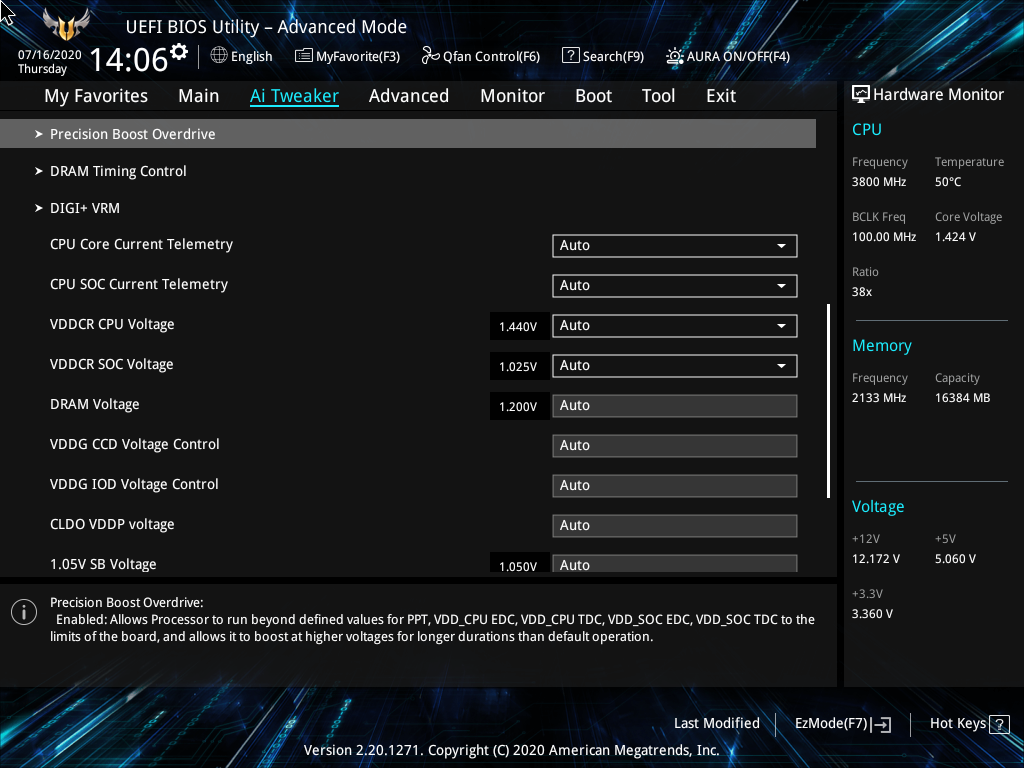The image size is (1024, 768).
Task: Open CPU SOC Current Telemetry dropdown
Action: [675, 285]
